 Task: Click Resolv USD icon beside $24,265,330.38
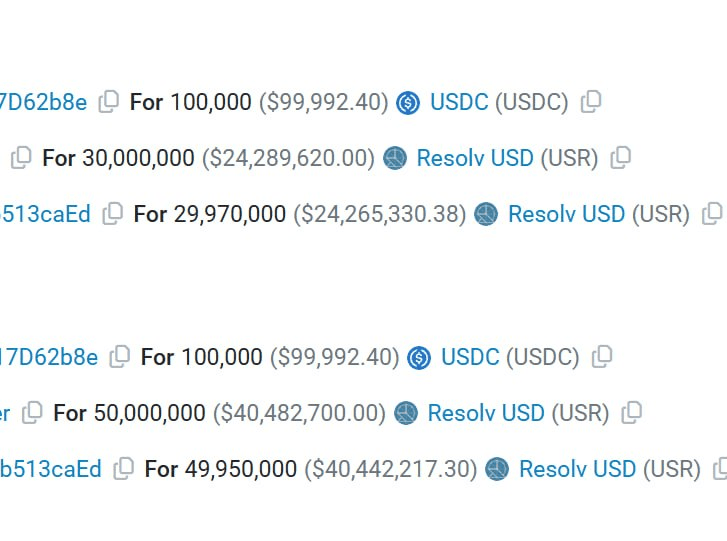tap(486, 214)
